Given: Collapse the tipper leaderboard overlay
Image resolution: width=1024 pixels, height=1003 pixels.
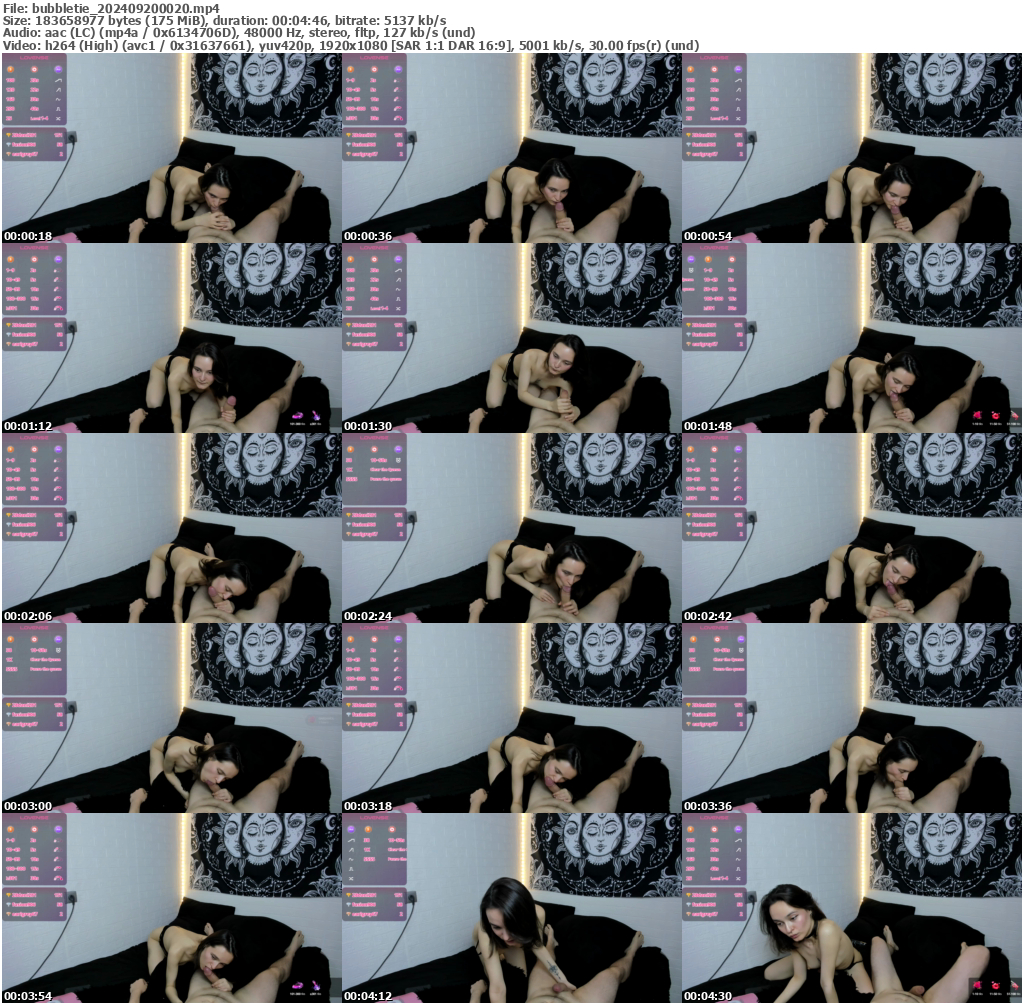Looking at the screenshot, I should (35, 144).
